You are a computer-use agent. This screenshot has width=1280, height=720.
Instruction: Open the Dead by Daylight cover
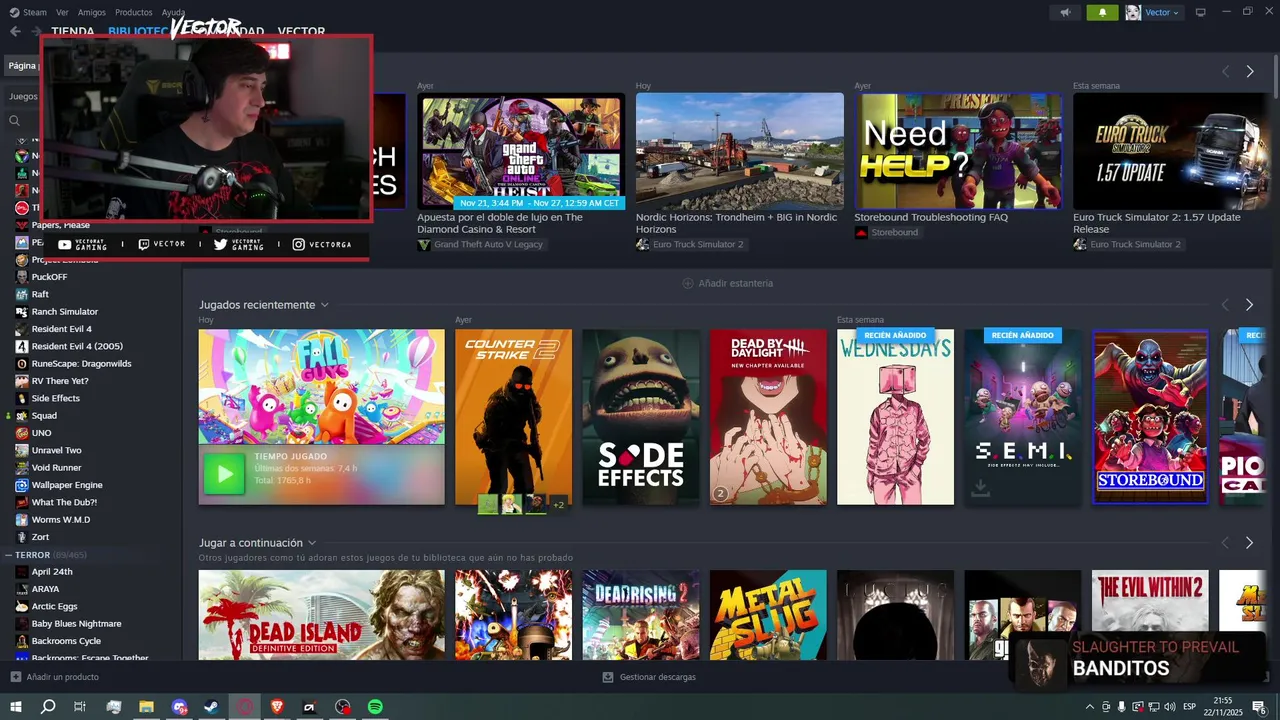tap(768, 417)
